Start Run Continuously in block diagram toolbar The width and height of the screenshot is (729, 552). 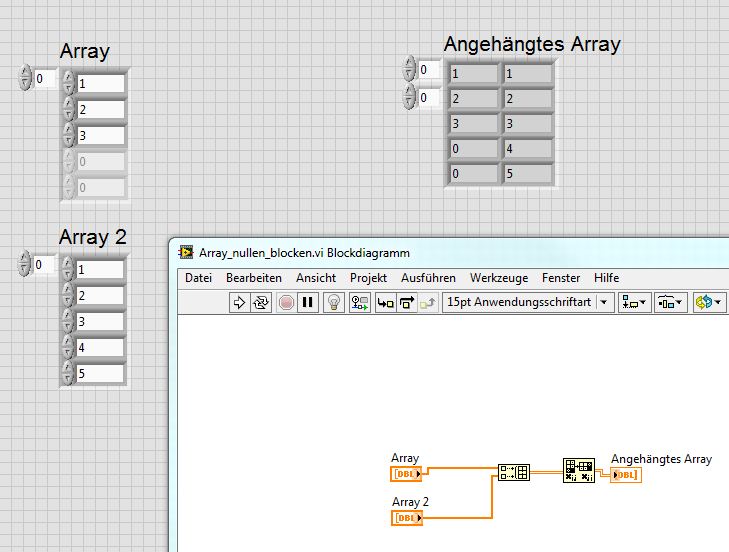pyautogui.click(x=261, y=303)
